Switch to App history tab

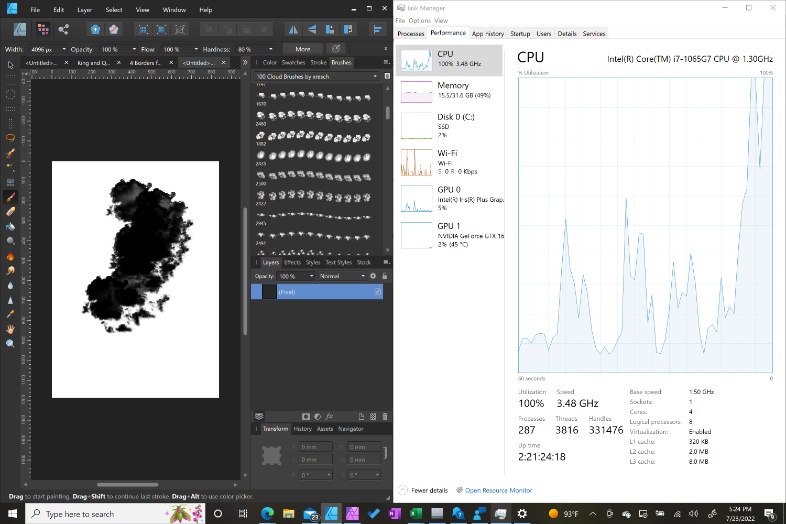[488, 33]
